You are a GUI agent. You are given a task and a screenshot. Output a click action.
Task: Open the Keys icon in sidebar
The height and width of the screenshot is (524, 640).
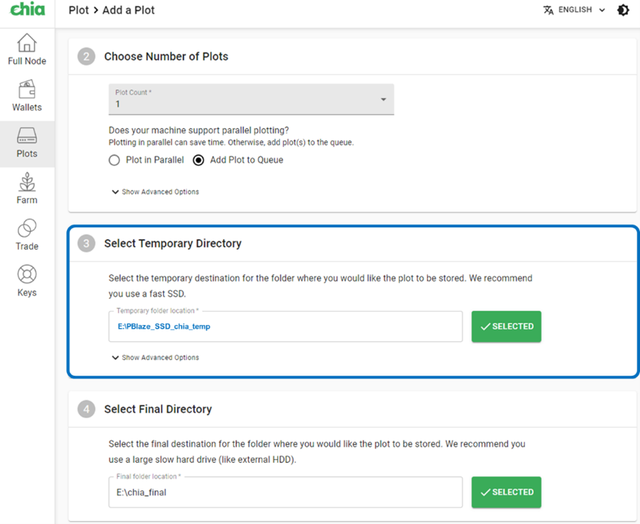pos(27,274)
